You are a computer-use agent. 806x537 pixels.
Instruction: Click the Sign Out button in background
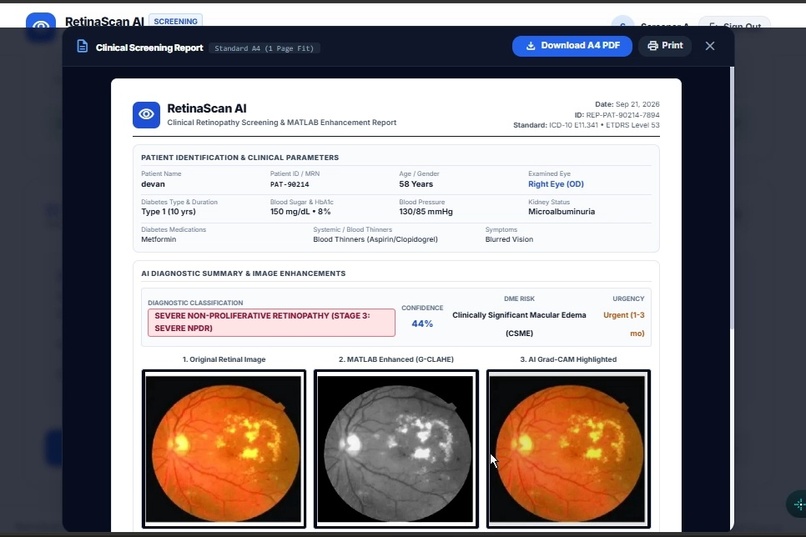[735, 26]
